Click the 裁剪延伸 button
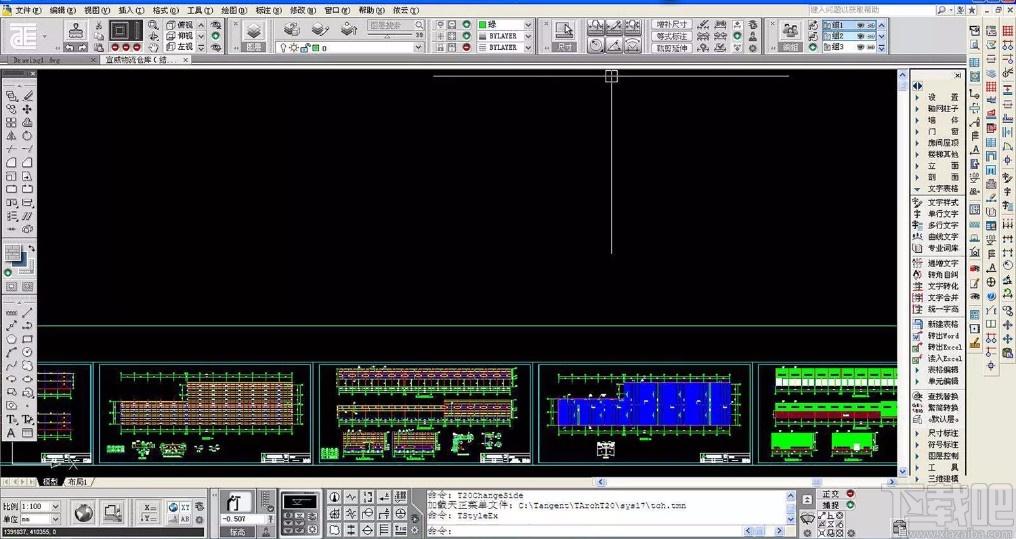Screen dimensions: 1016x539 click(x=671, y=48)
